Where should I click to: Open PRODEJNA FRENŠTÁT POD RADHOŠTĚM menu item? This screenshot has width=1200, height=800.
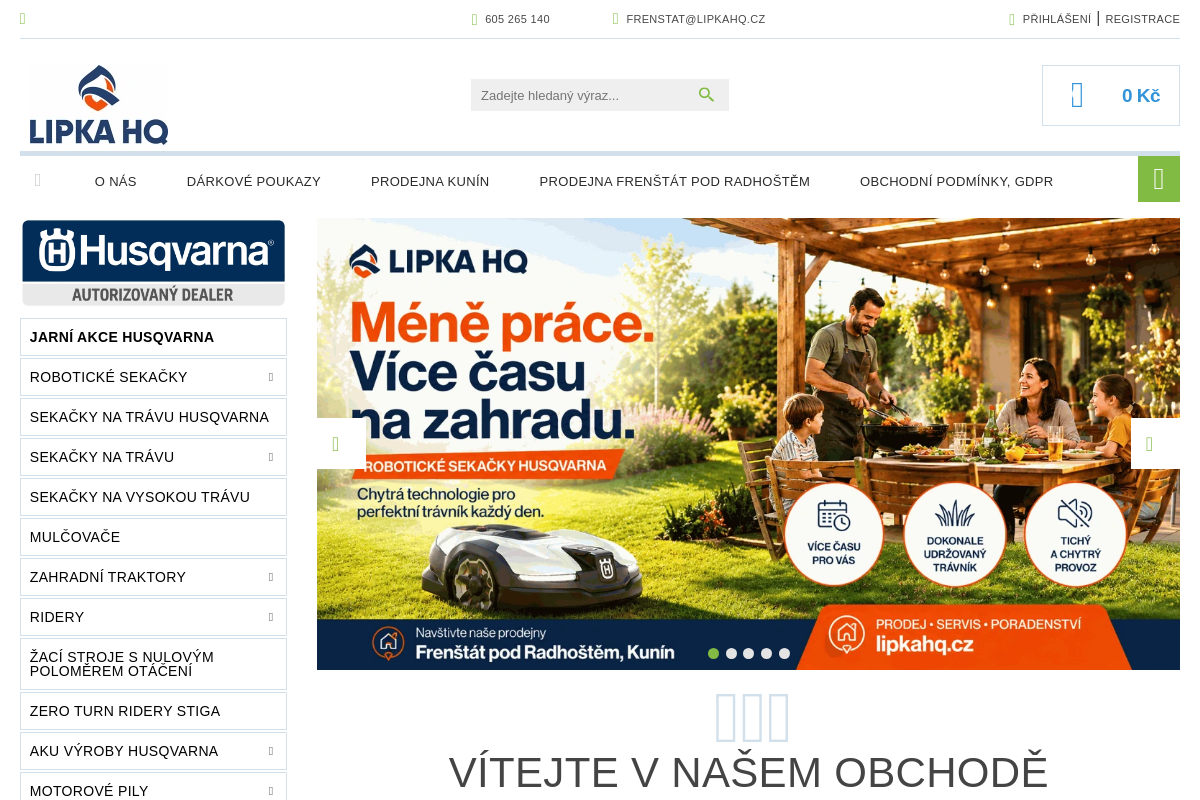(x=675, y=181)
